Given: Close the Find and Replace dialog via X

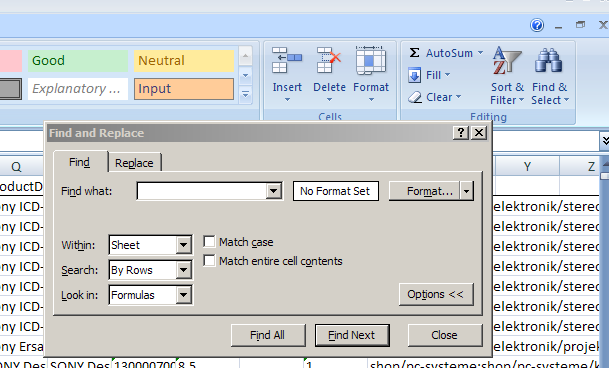Looking at the screenshot, I should (479, 133).
